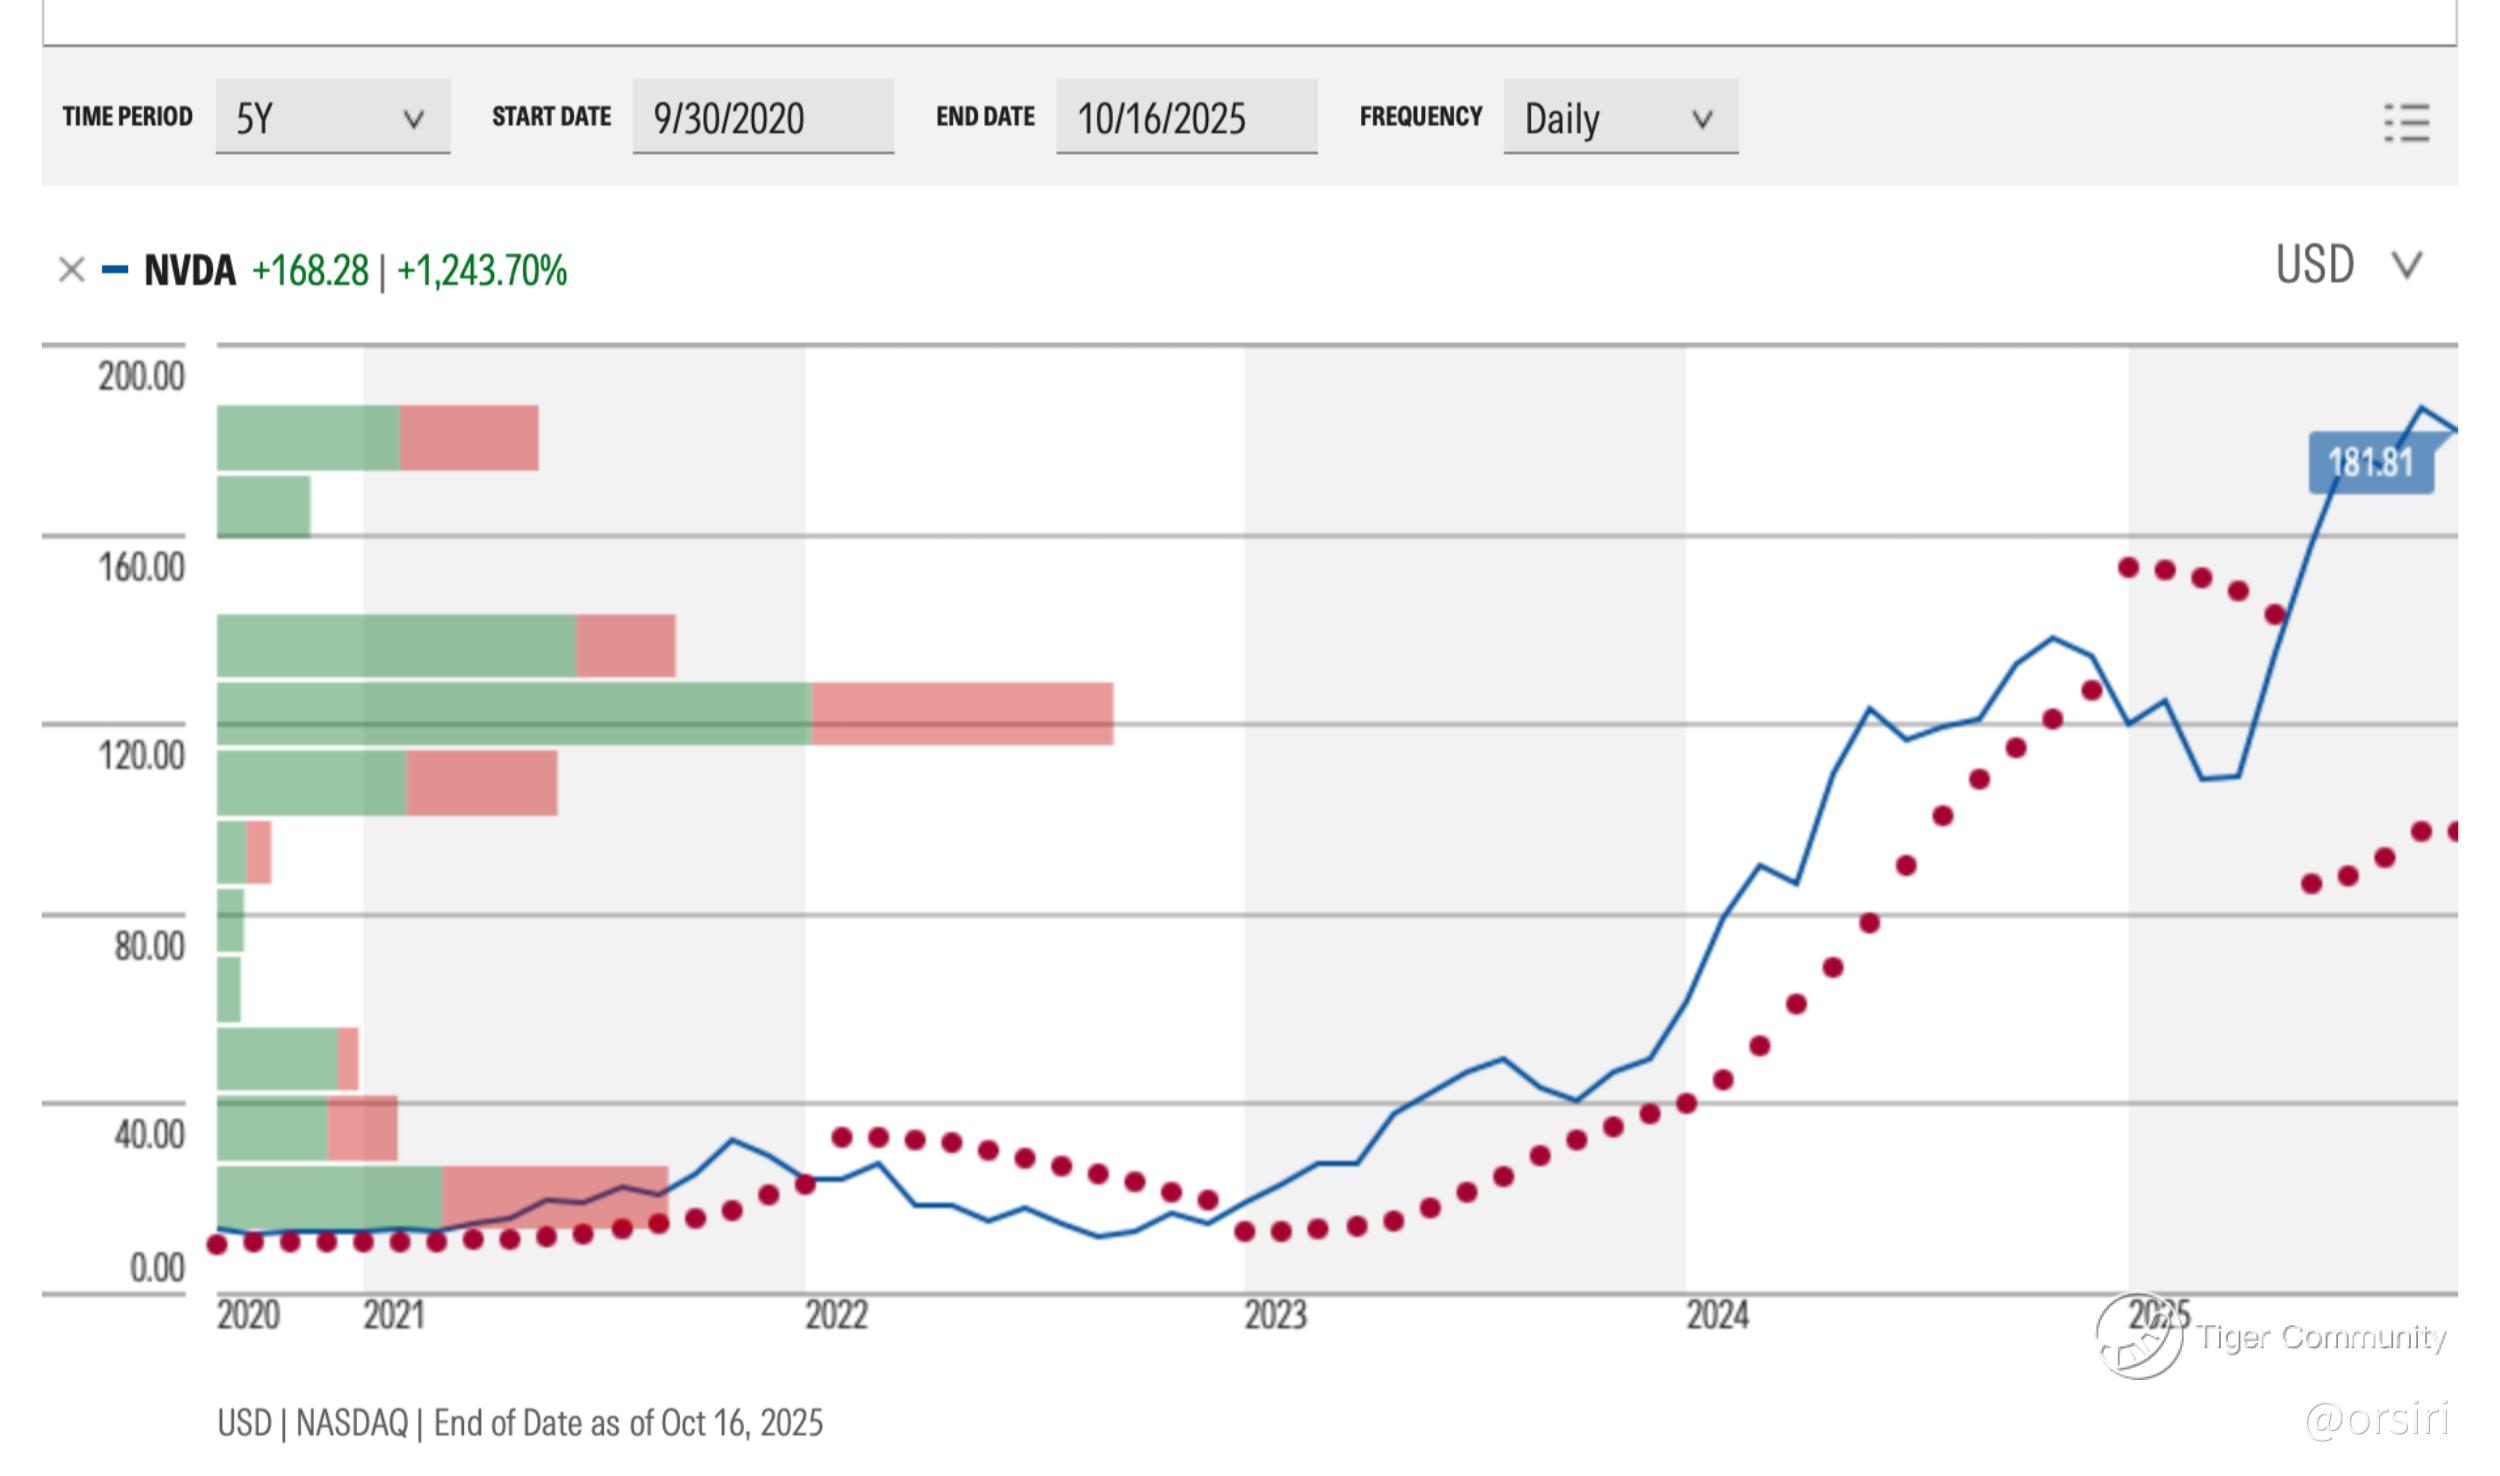Click the Start Date field 9/30/2020
Screen dimensions: 2500x1476
point(762,118)
